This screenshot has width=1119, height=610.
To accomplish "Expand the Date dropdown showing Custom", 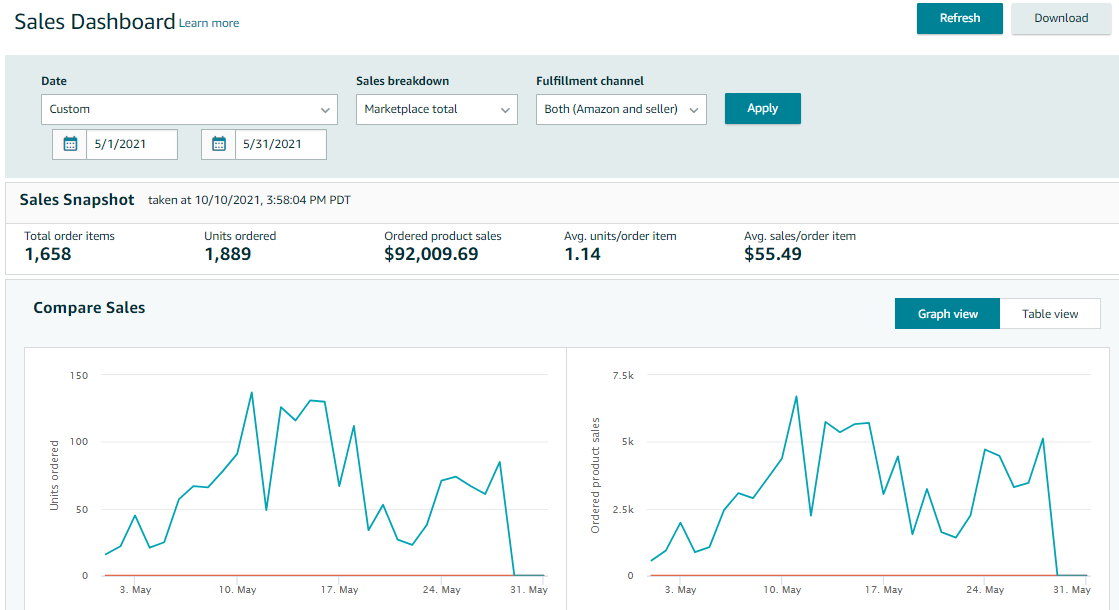I will 189,109.
